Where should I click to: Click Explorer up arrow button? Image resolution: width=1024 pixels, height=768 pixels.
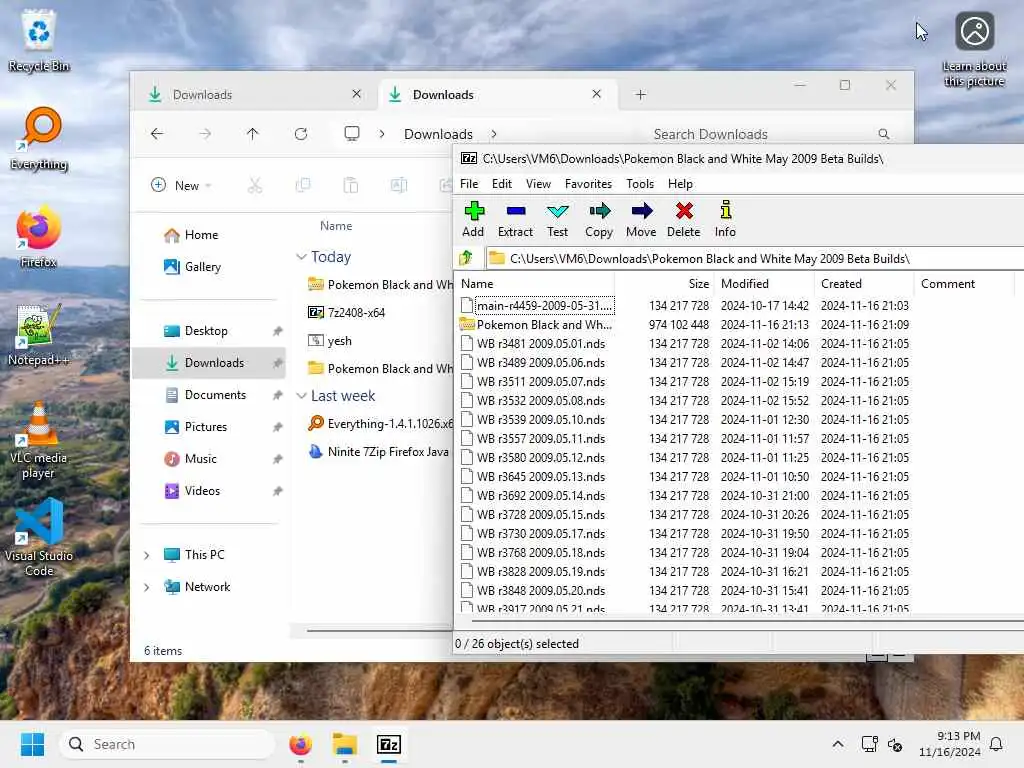[x=252, y=134]
